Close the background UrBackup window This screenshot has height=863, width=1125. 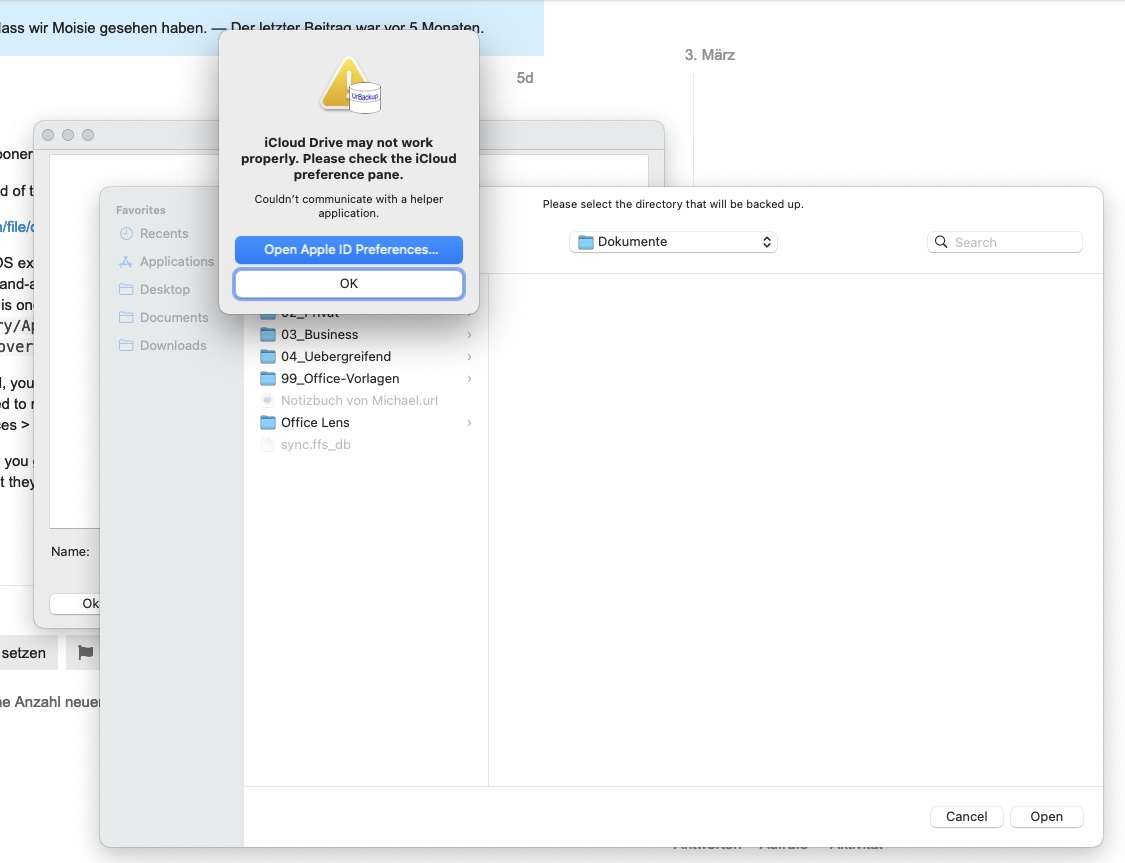point(48,136)
